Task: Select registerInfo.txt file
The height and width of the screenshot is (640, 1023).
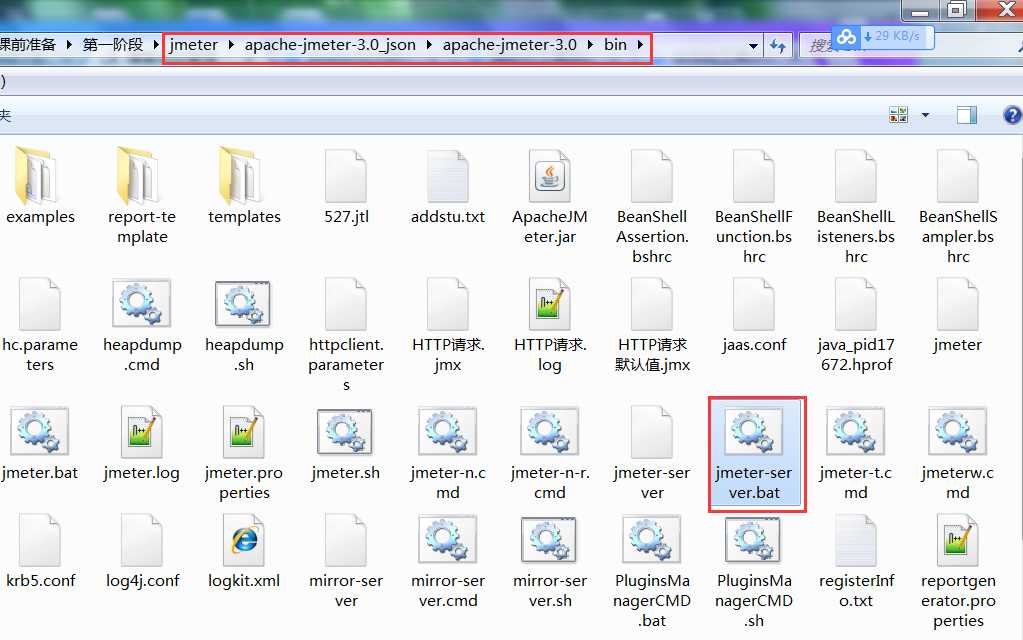Action: pyautogui.click(x=855, y=561)
